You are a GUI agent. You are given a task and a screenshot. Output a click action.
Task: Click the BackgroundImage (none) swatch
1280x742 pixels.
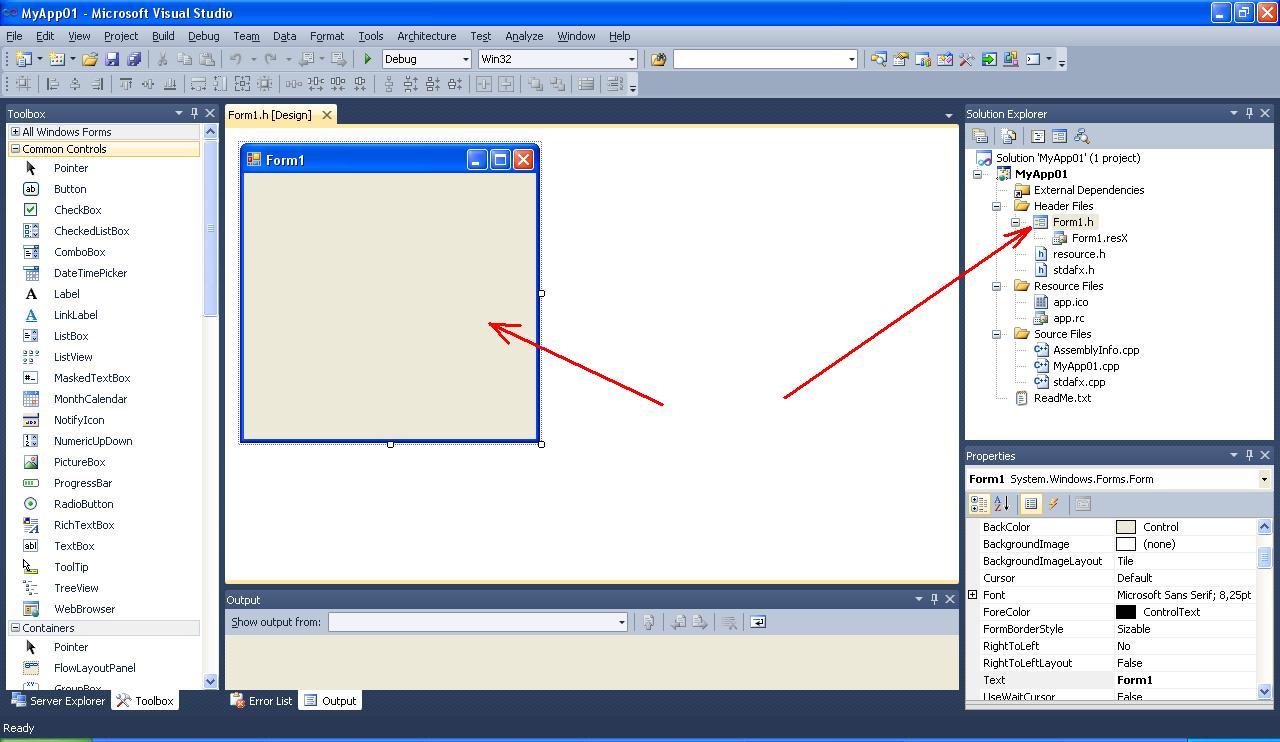(x=1126, y=544)
